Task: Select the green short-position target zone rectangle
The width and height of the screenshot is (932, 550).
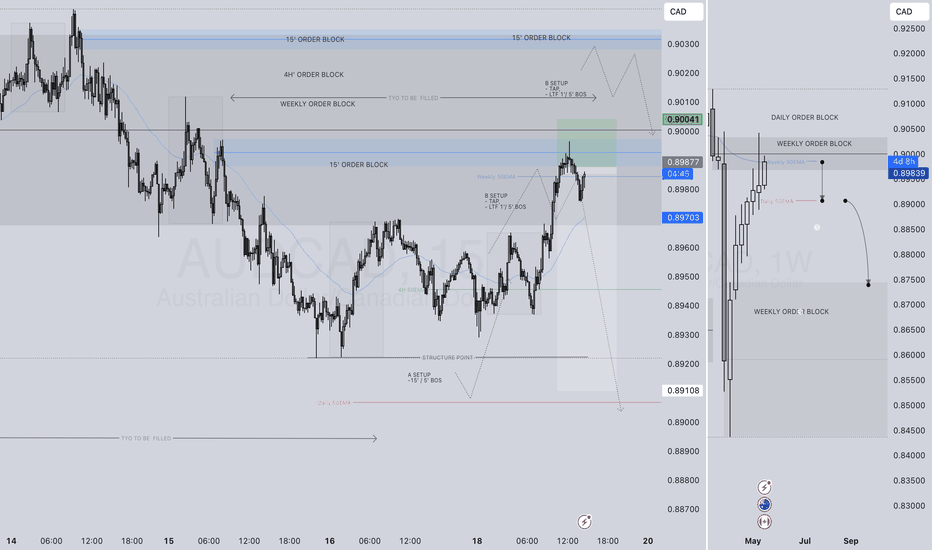Action: click(x=586, y=143)
